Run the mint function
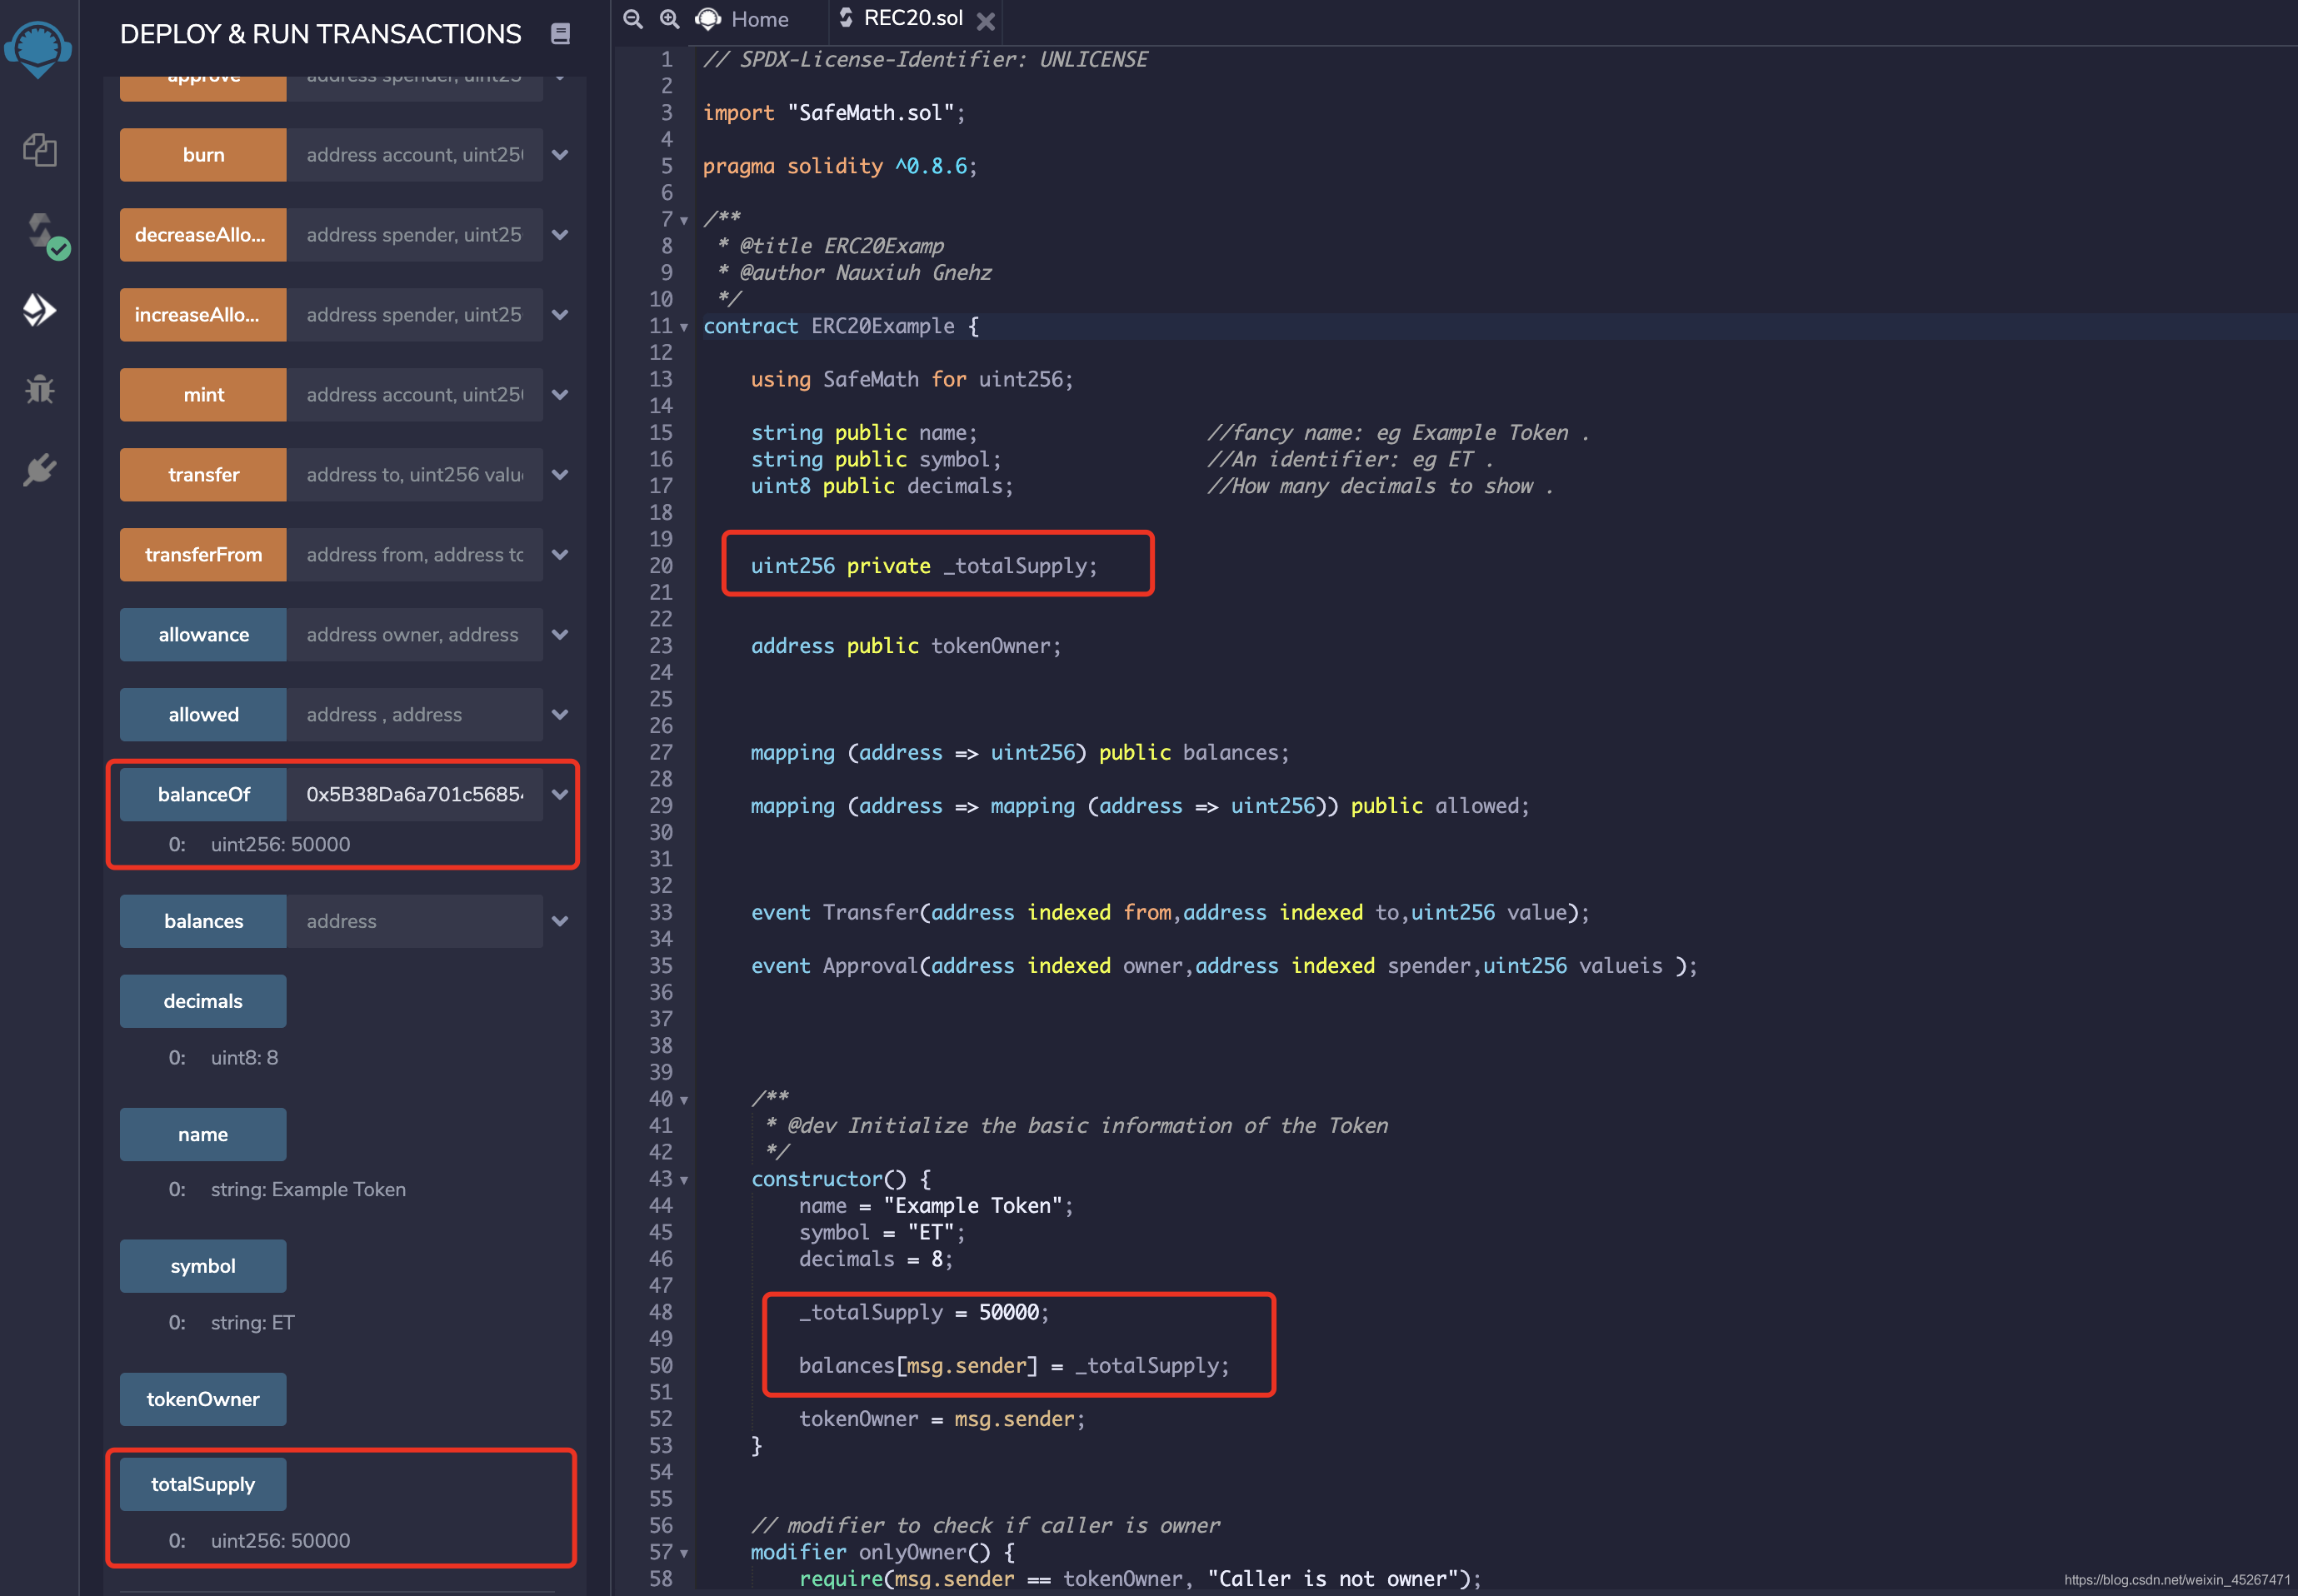2298x1596 pixels. click(x=203, y=395)
